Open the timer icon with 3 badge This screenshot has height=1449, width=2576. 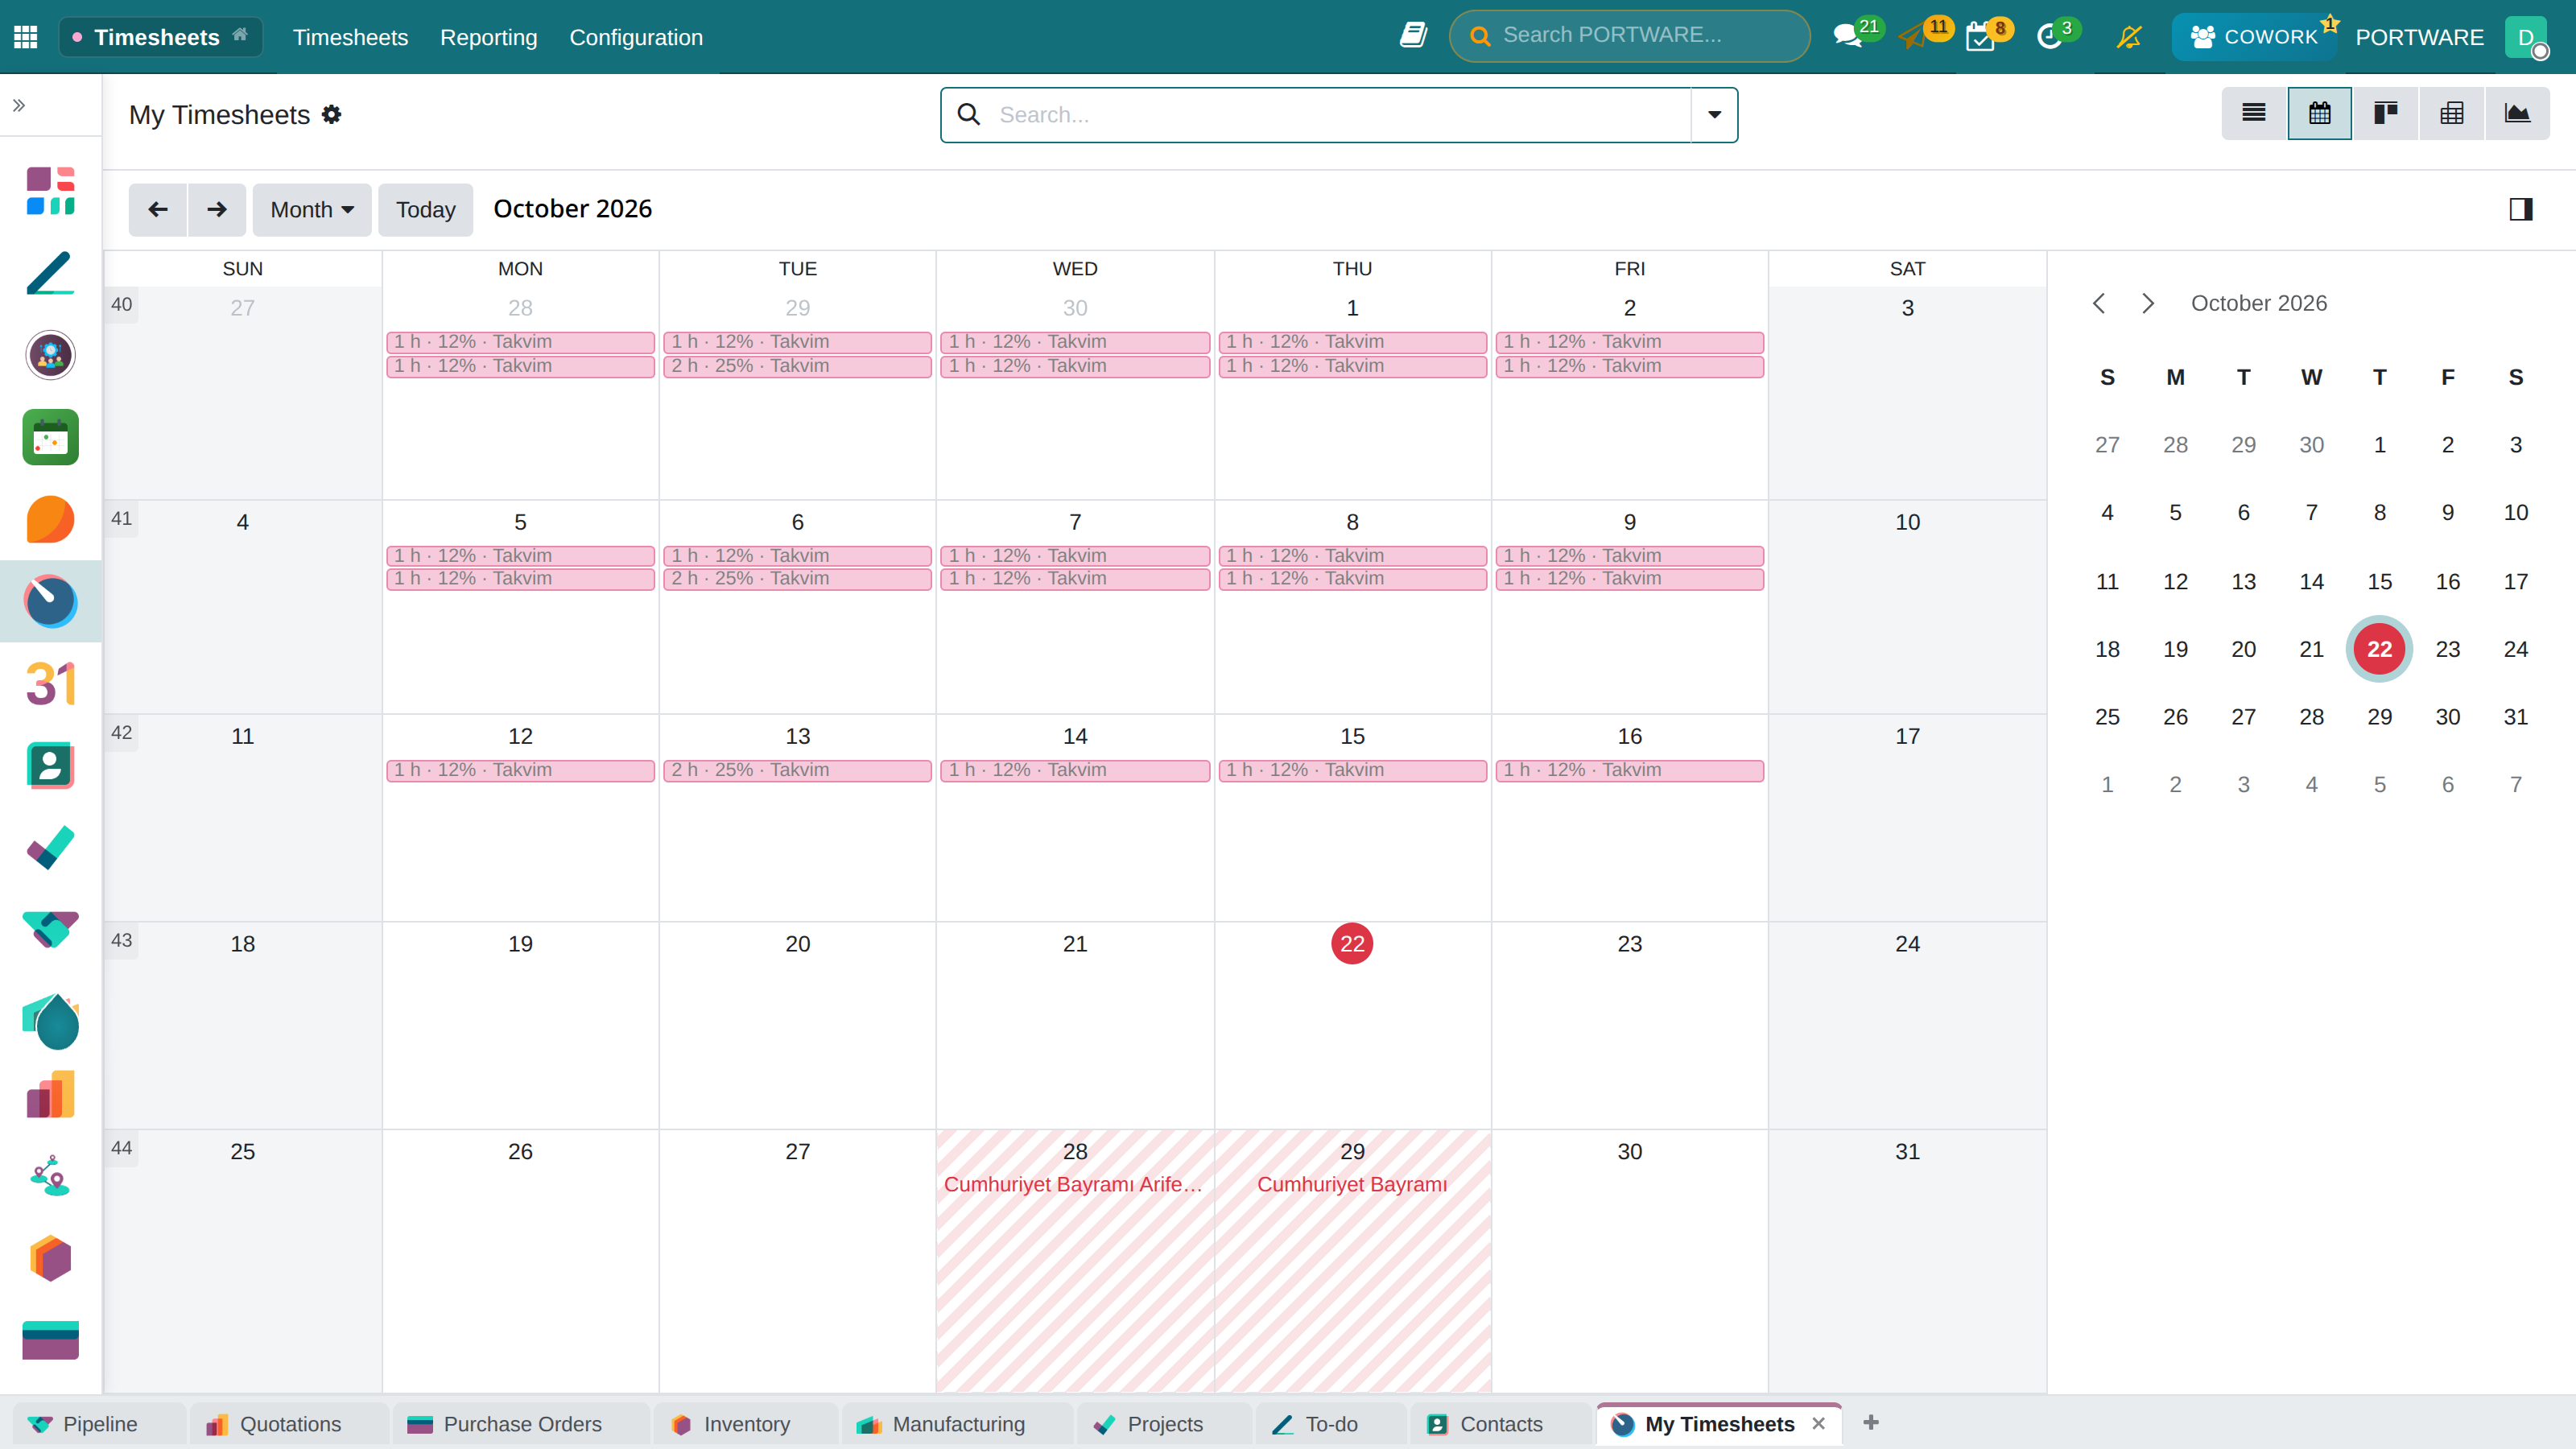coord(2050,37)
